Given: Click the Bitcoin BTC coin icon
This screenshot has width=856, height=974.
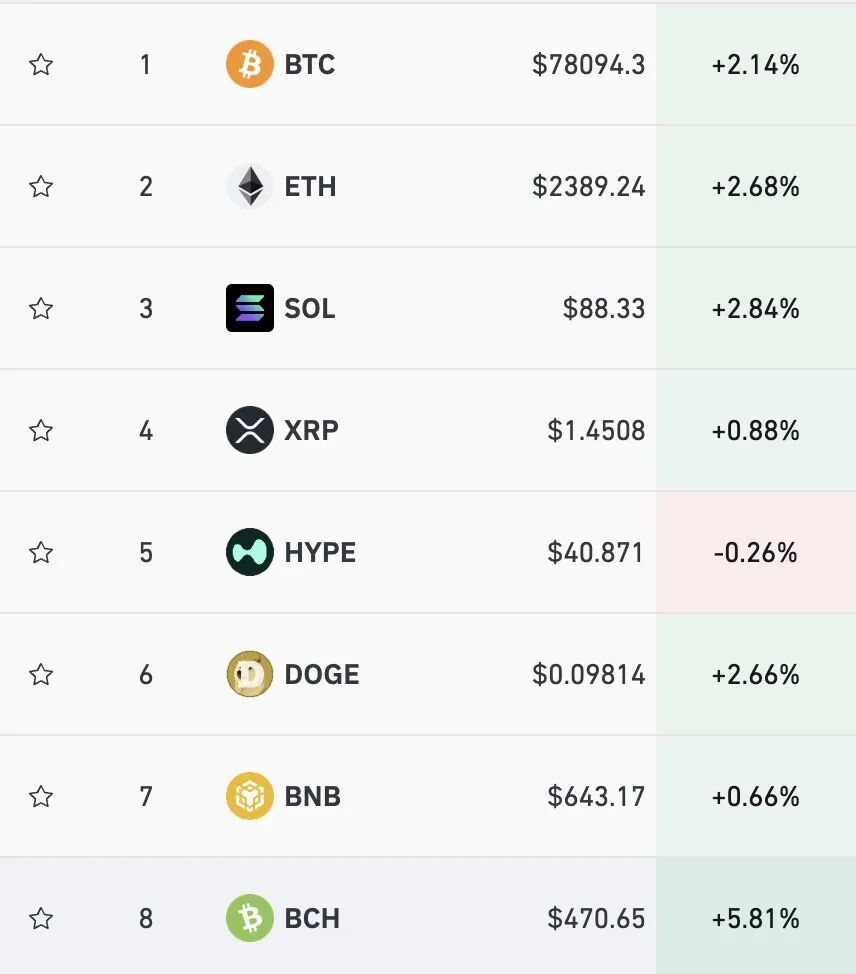Looking at the screenshot, I should [250, 64].
